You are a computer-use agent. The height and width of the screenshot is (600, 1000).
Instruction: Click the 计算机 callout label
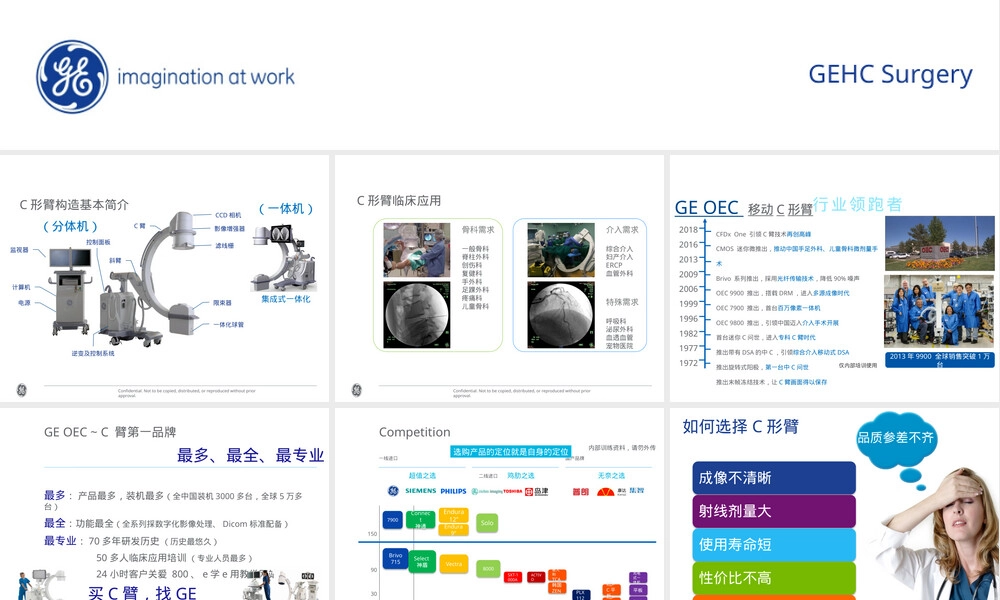coord(21,288)
